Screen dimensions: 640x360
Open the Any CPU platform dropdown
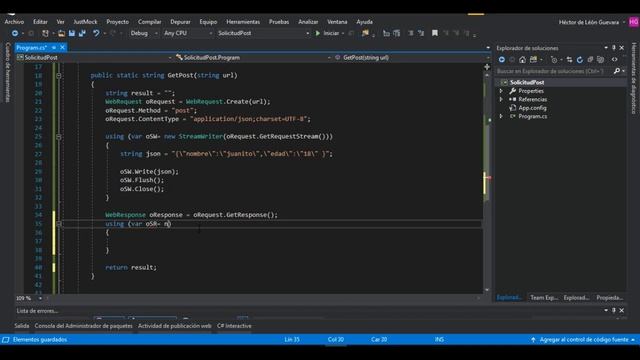(188, 33)
